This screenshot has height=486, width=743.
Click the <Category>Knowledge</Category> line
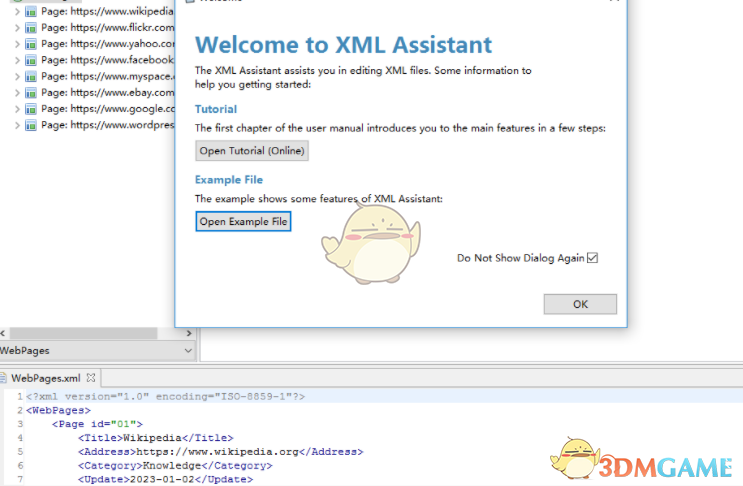point(175,466)
